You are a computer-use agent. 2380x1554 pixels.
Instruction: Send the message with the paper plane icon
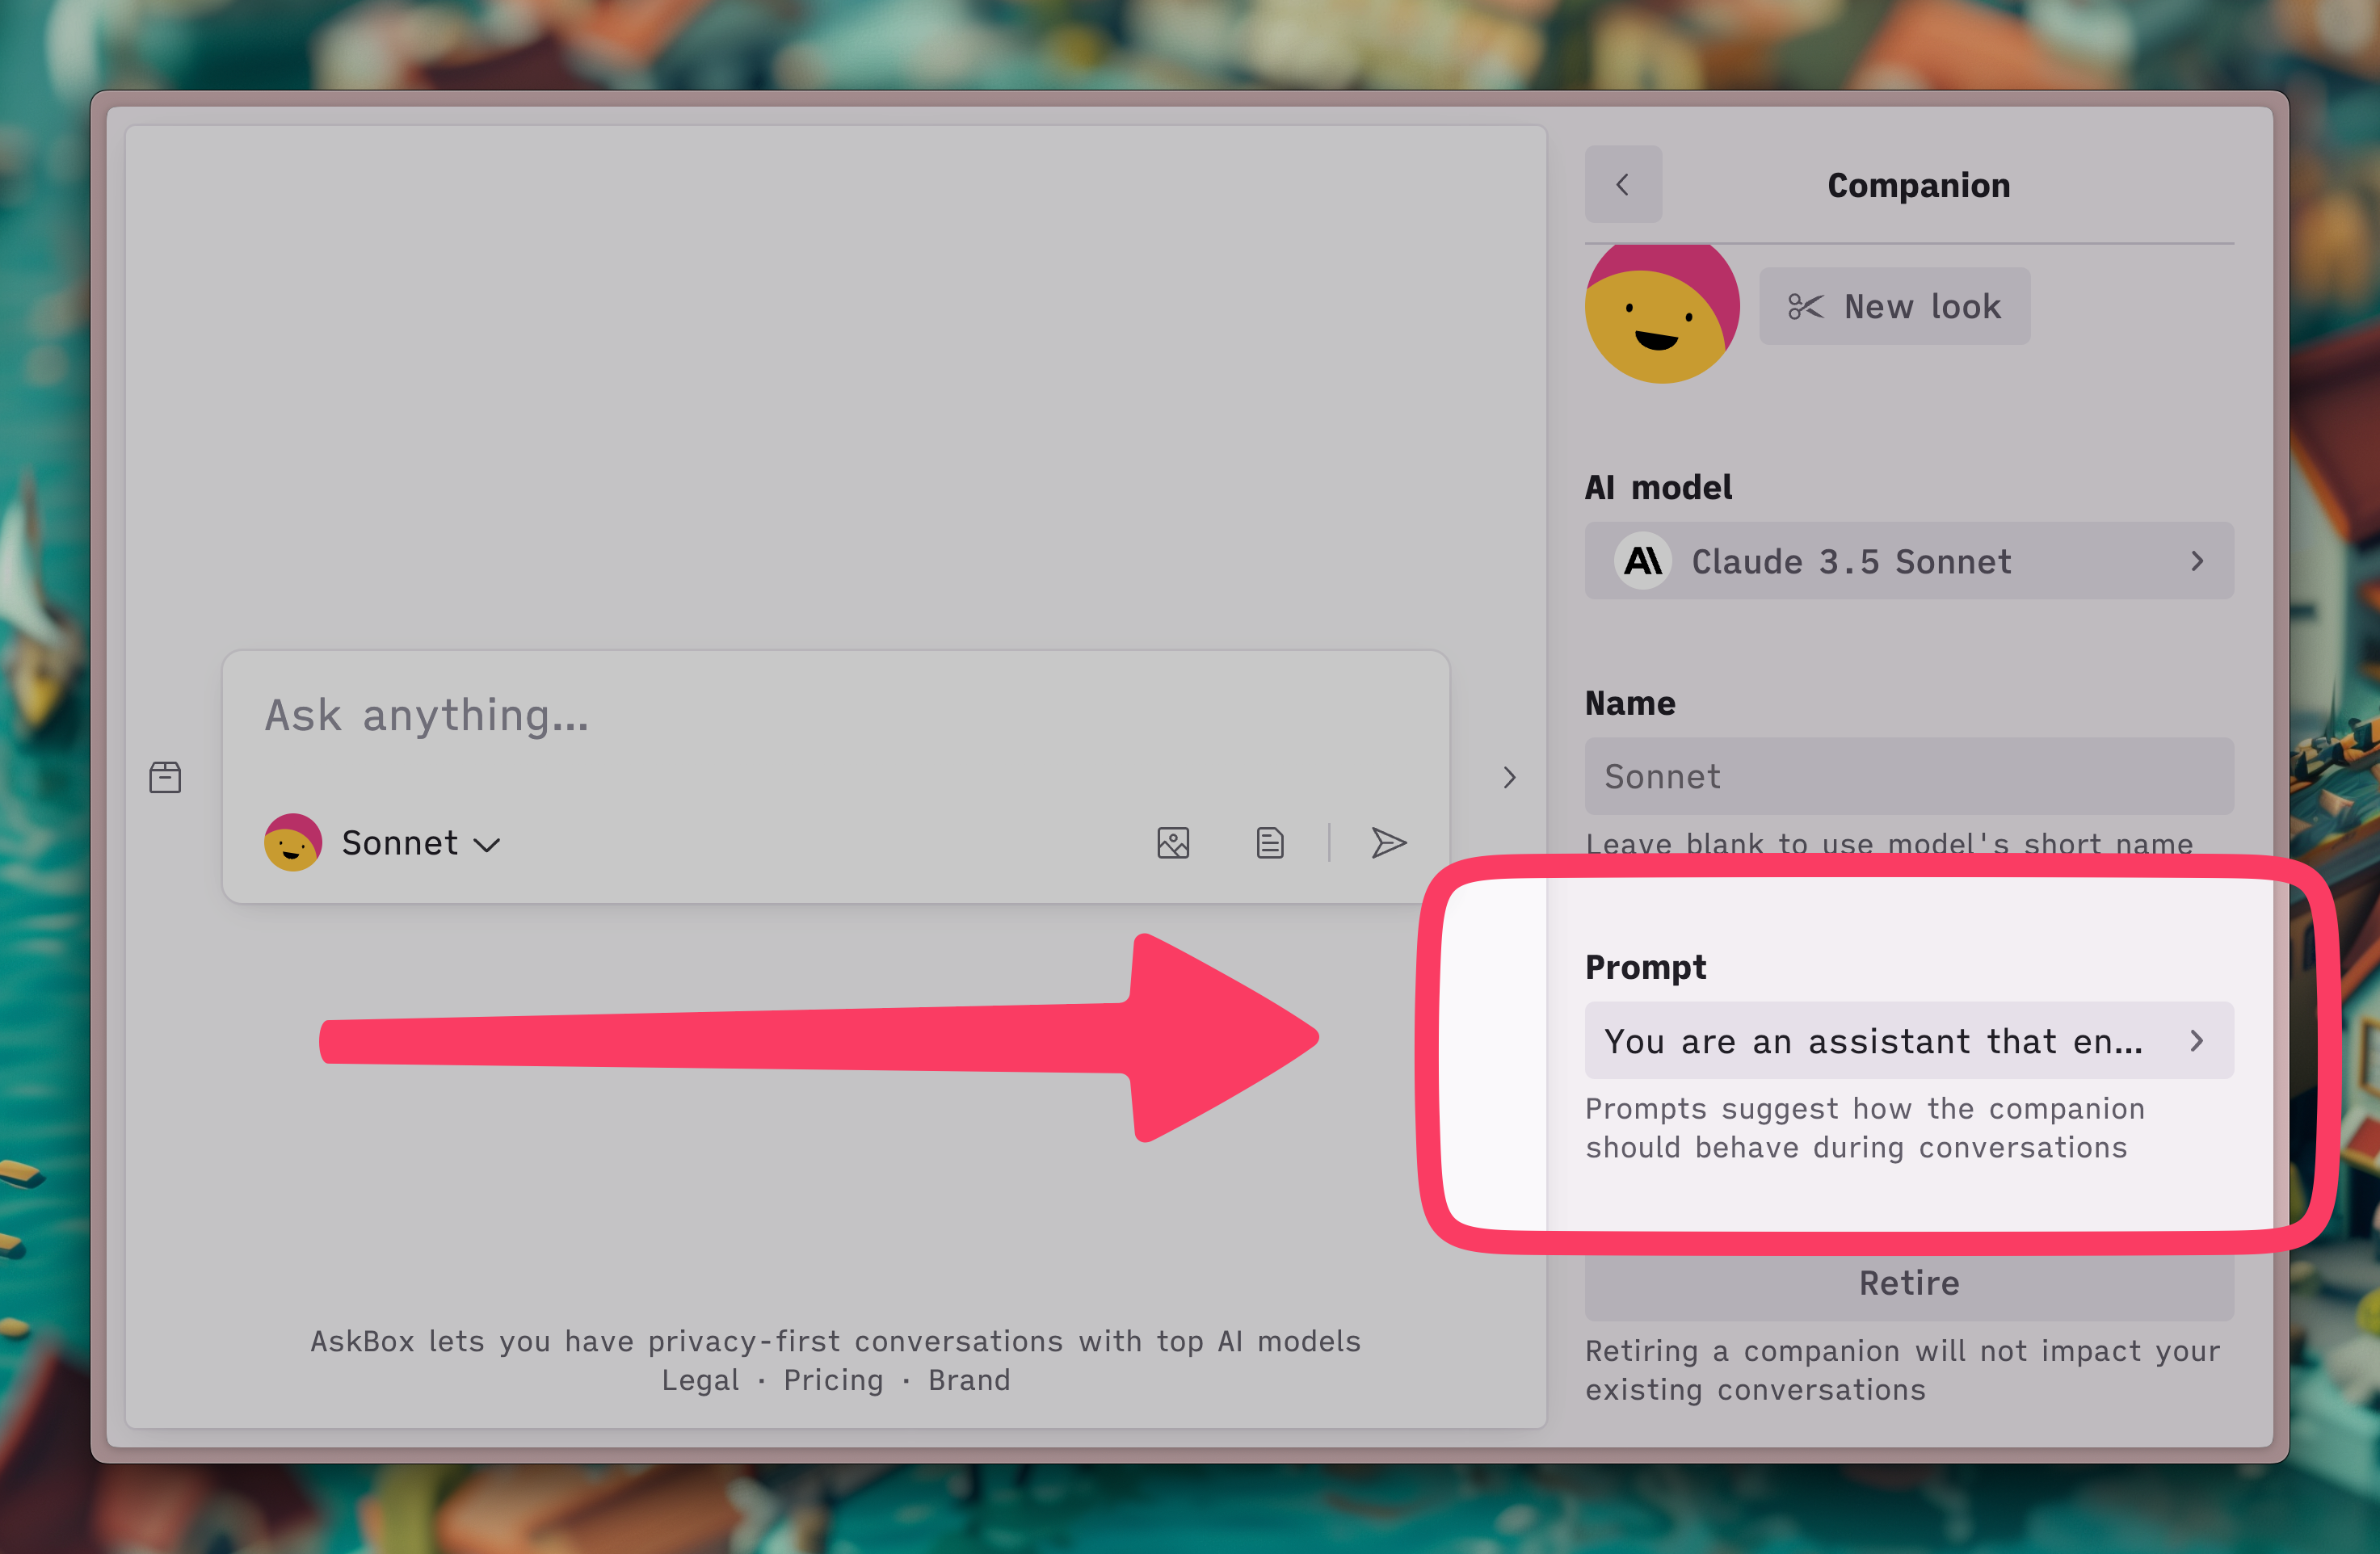[1388, 843]
